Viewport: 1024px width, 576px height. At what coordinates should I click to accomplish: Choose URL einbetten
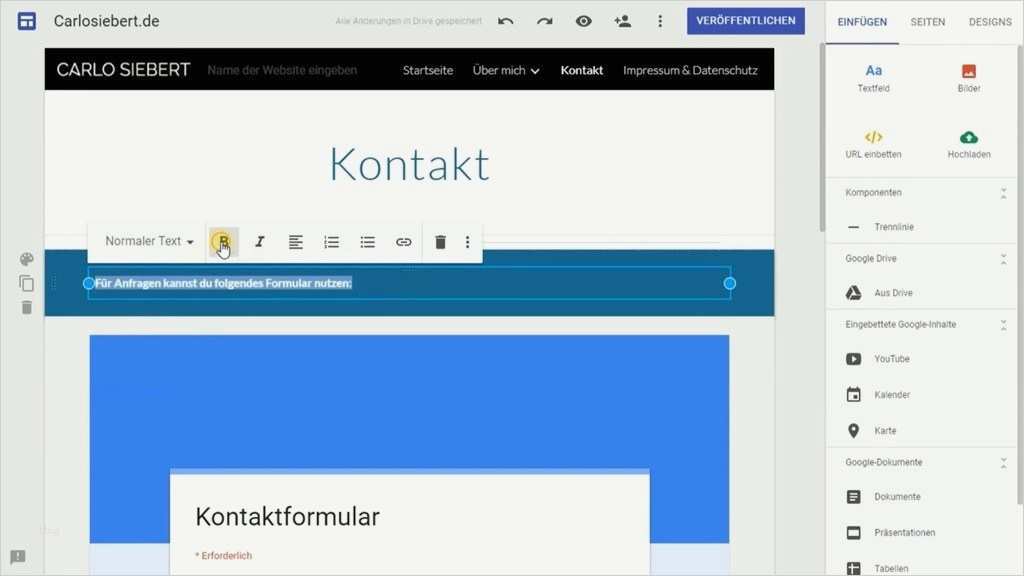click(x=873, y=144)
